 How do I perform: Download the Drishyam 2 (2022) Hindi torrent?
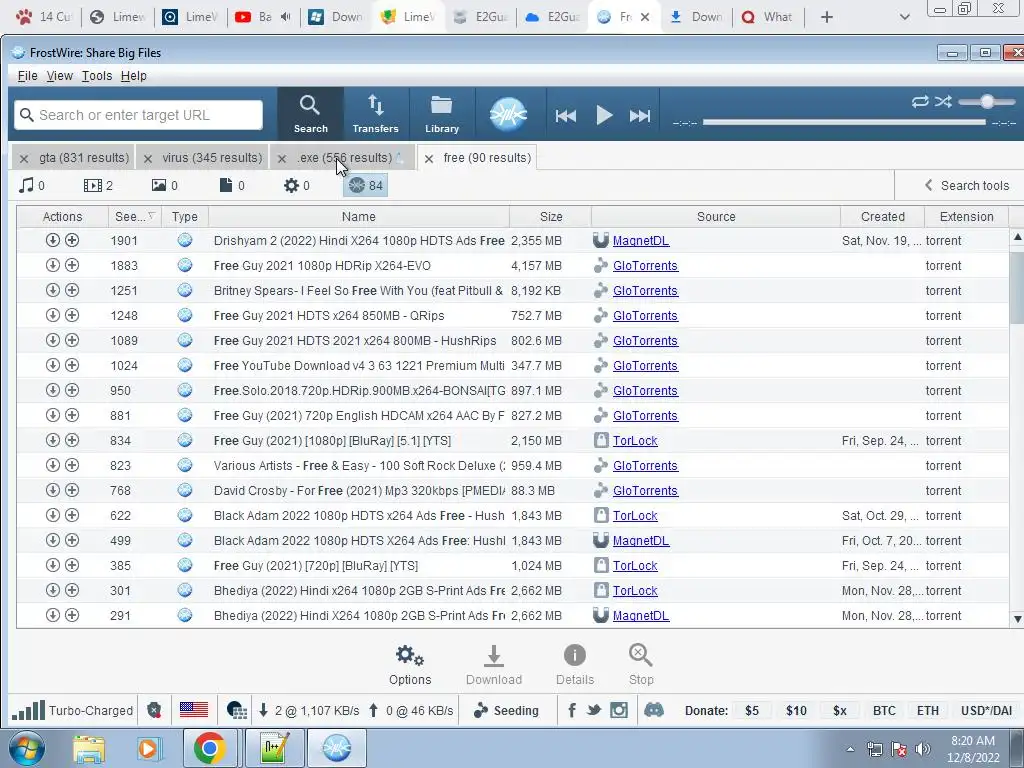pos(52,240)
